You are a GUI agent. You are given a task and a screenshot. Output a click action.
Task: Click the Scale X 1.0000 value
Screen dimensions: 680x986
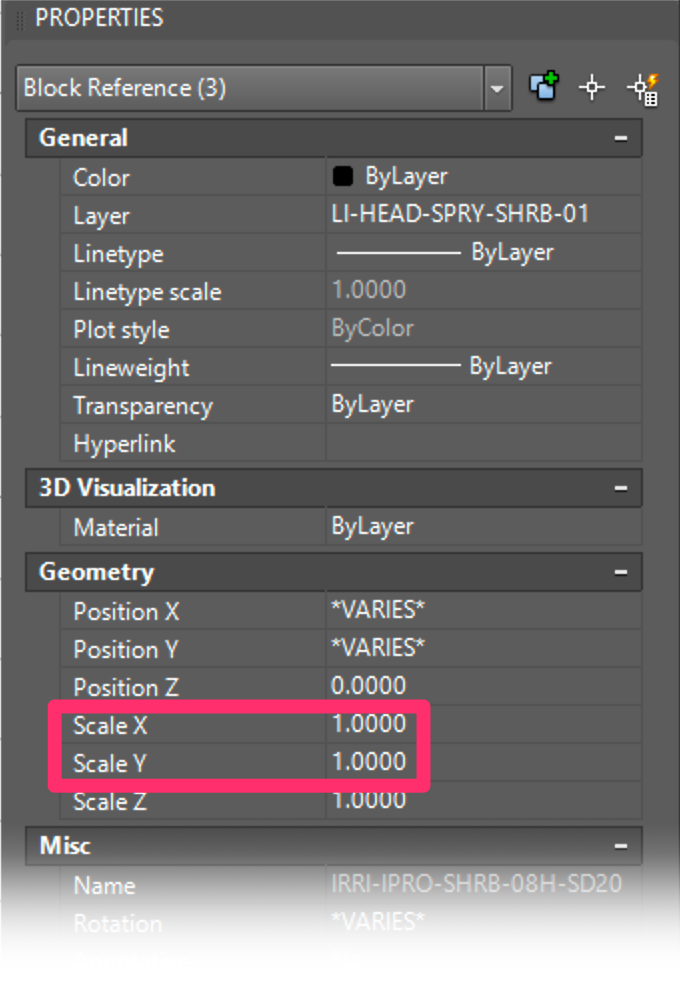pos(369,724)
